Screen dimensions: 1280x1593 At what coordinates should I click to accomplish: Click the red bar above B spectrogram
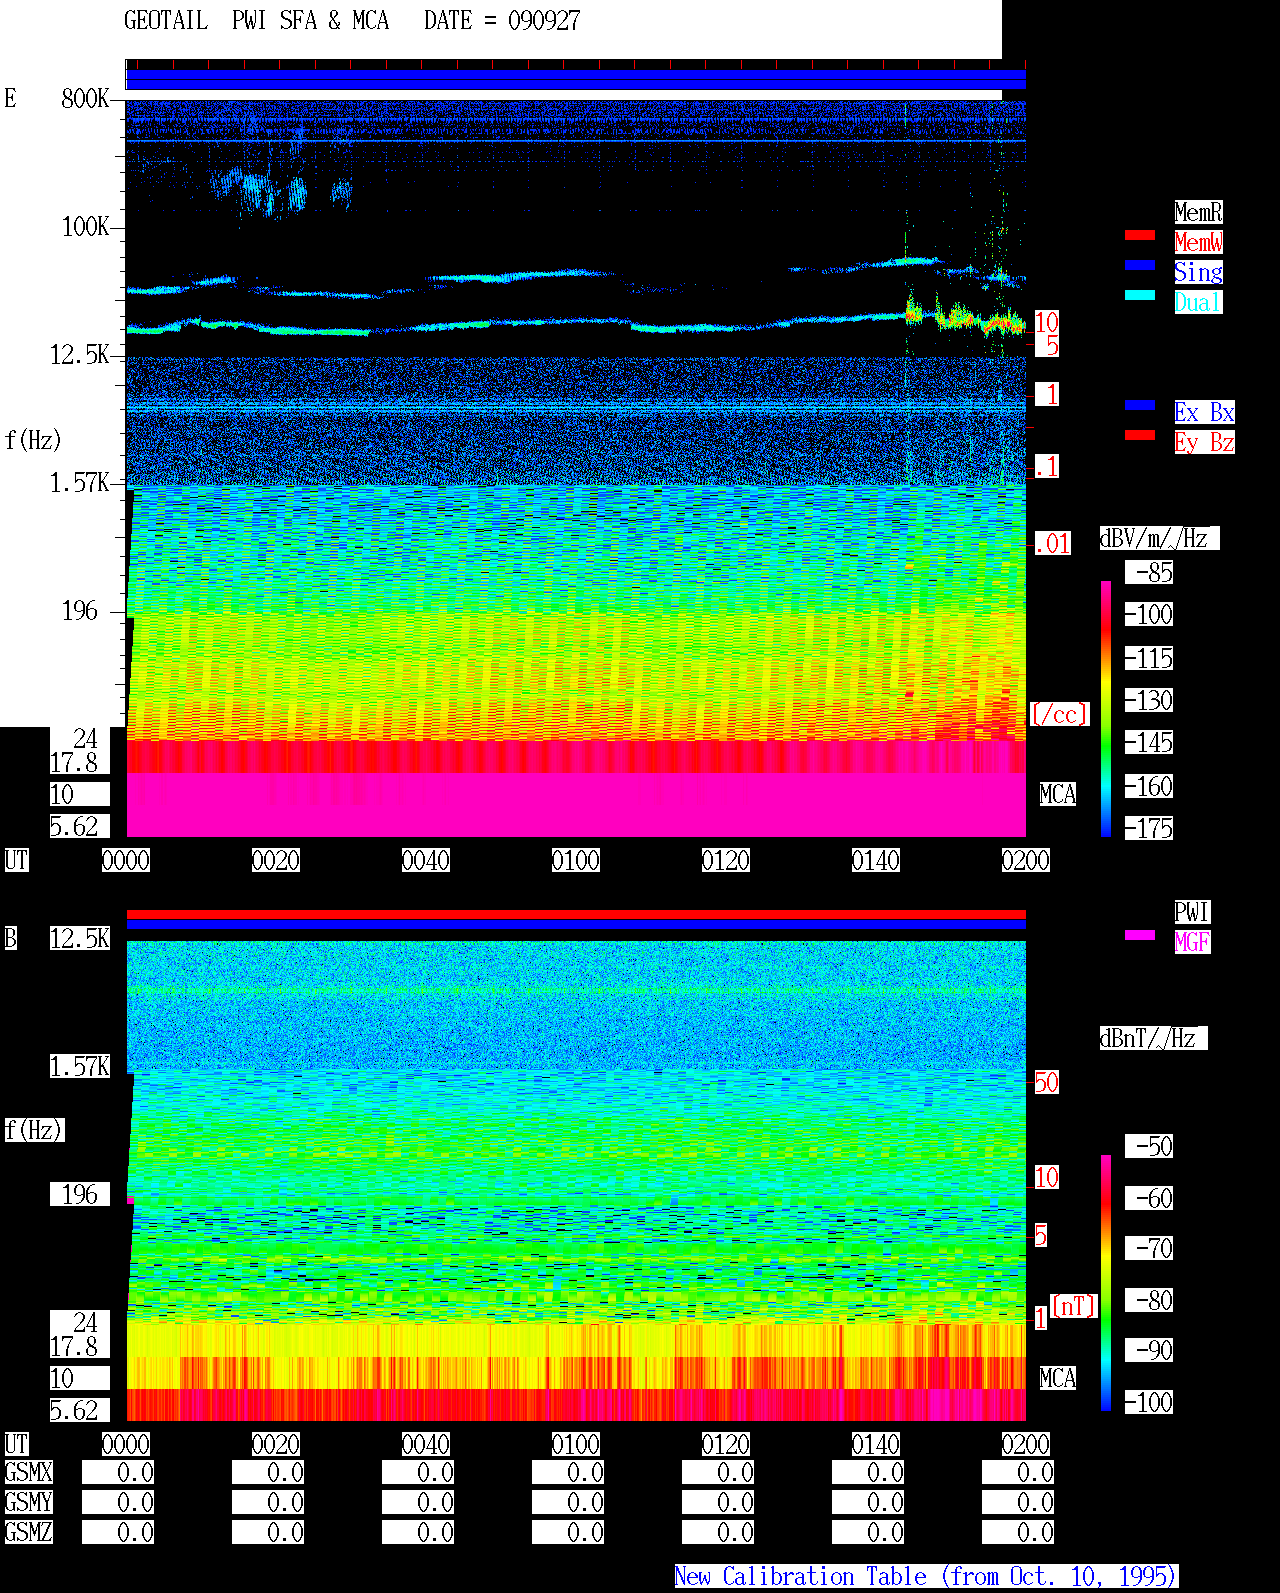tap(576, 914)
